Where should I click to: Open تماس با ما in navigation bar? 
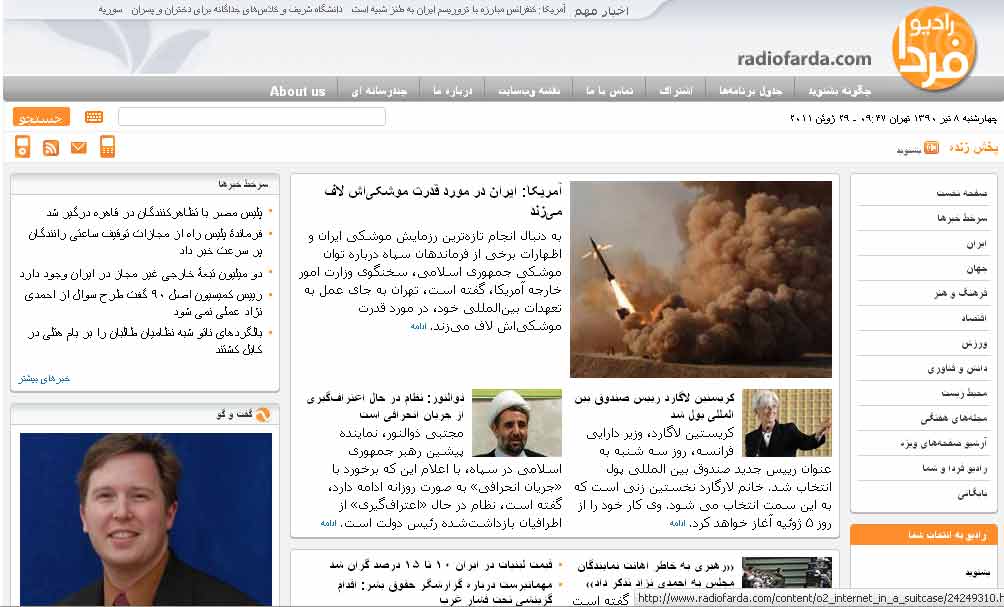609,91
